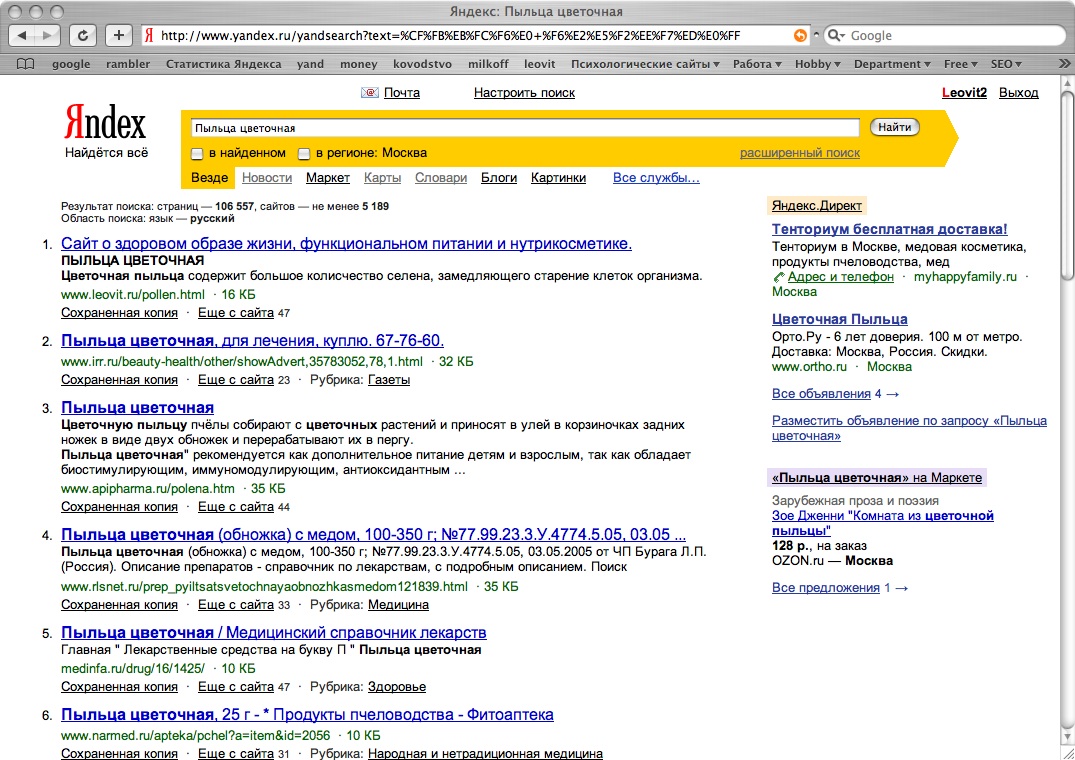Click the Safari forward arrow button
Viewport: 1075px width, 760px height.
click(47, 35)
